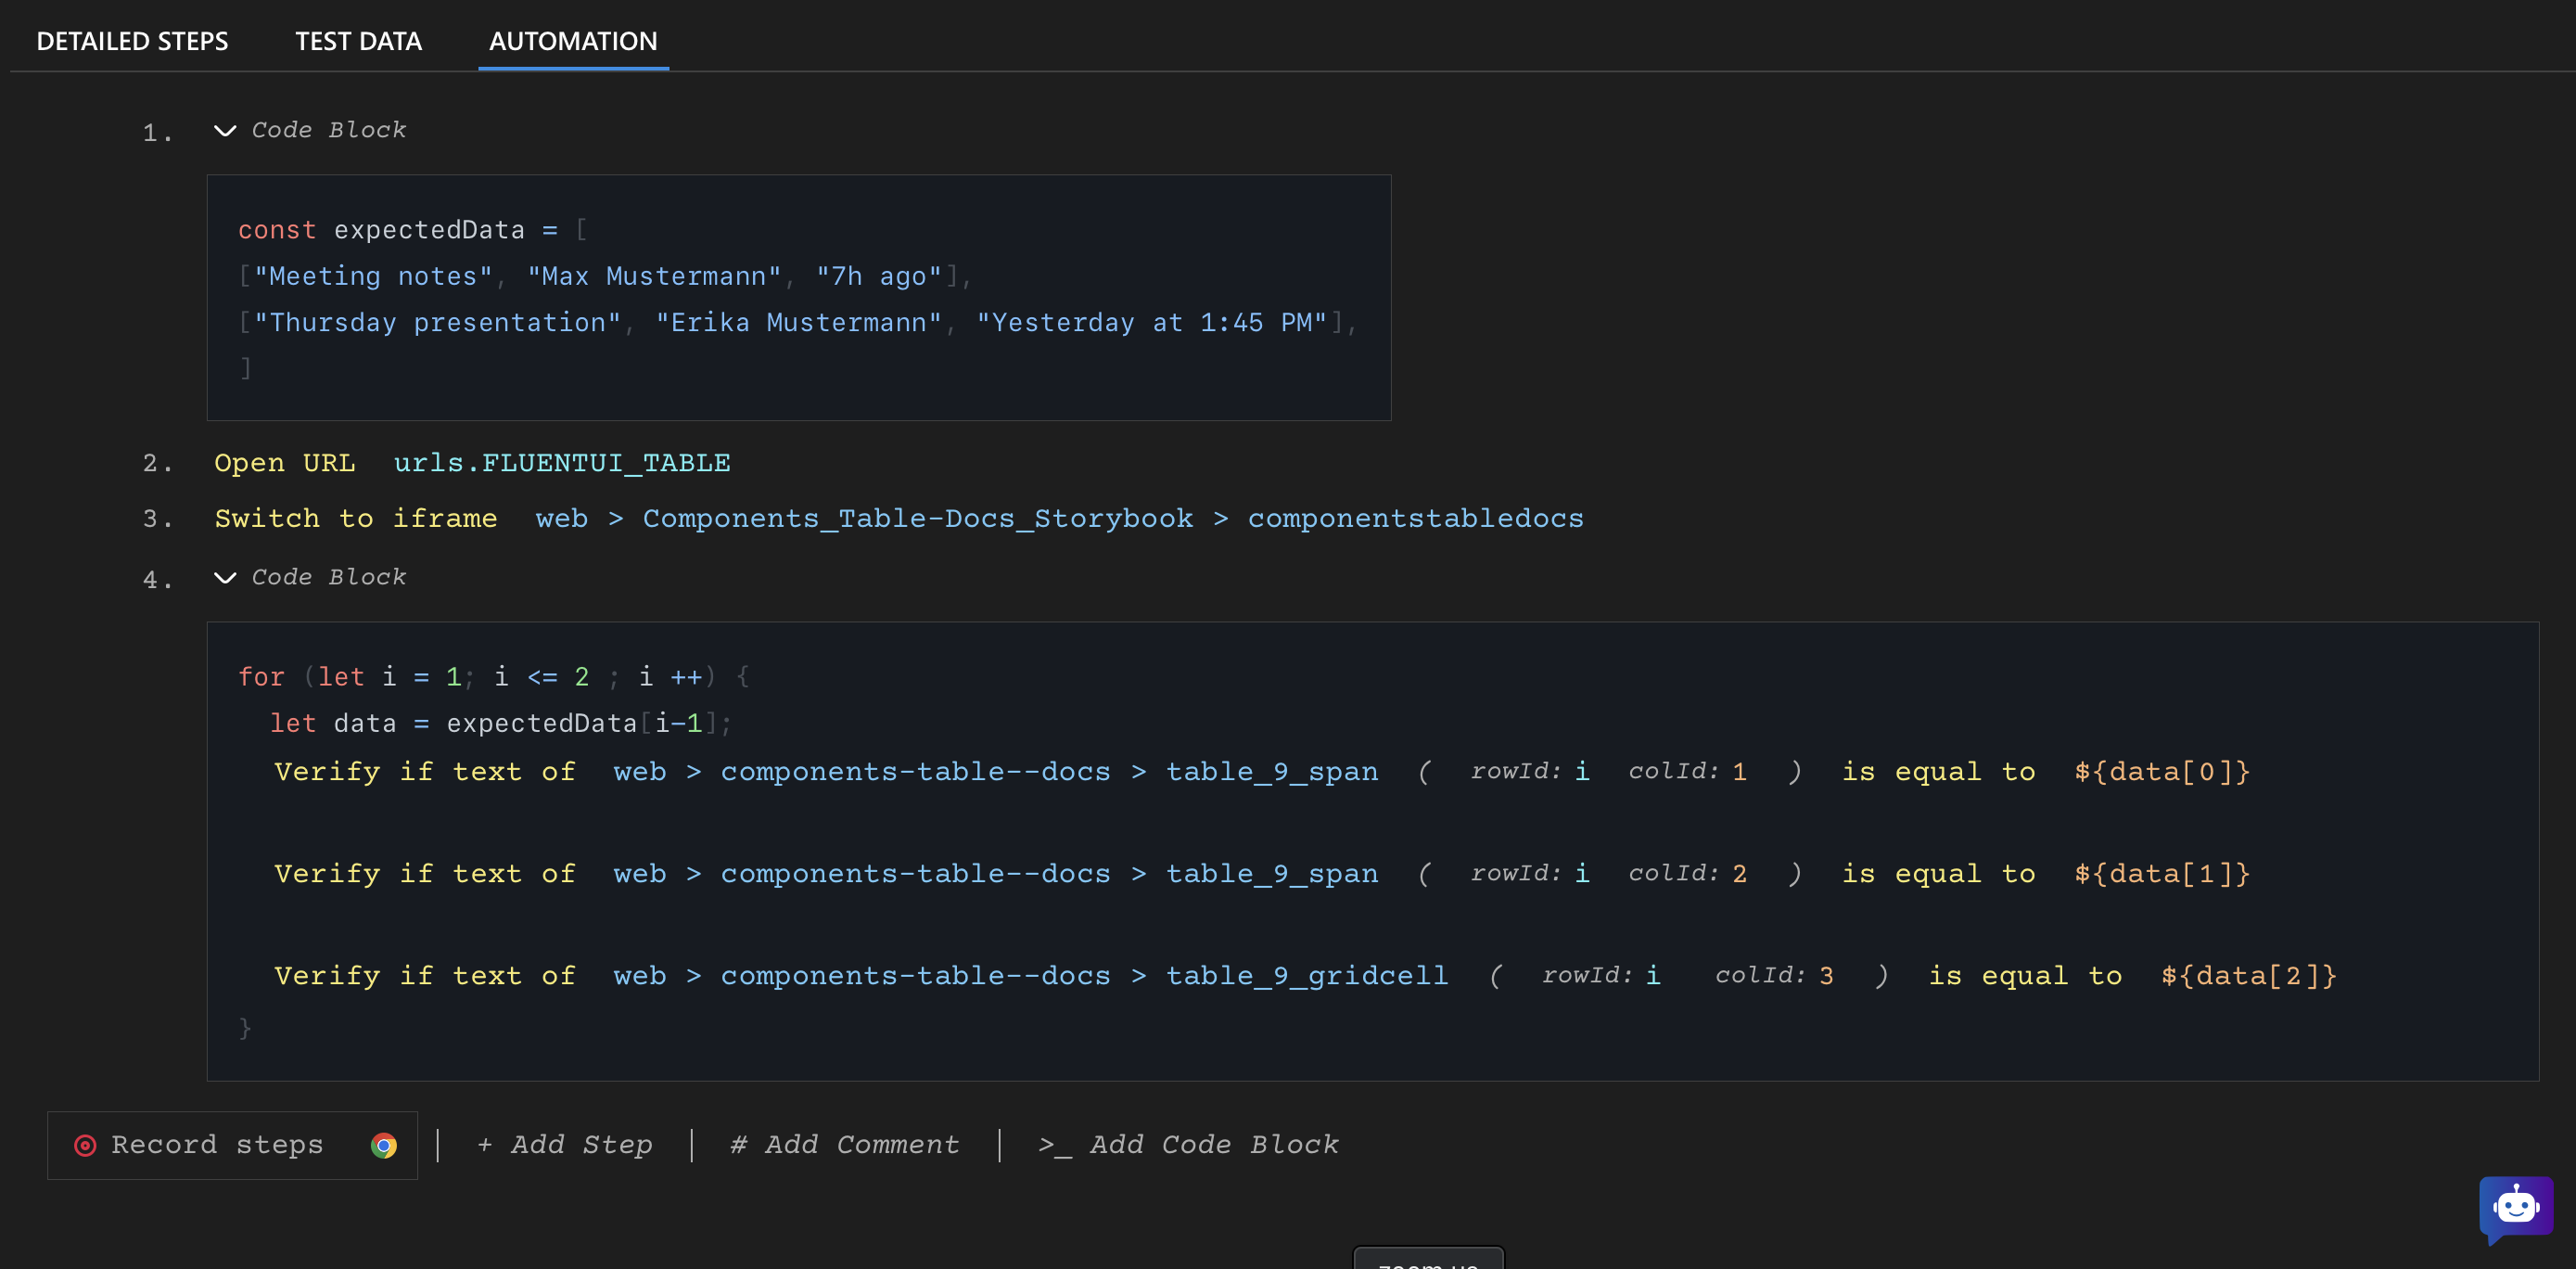Open the chatbot assistant icon

pos(2514,1206)
